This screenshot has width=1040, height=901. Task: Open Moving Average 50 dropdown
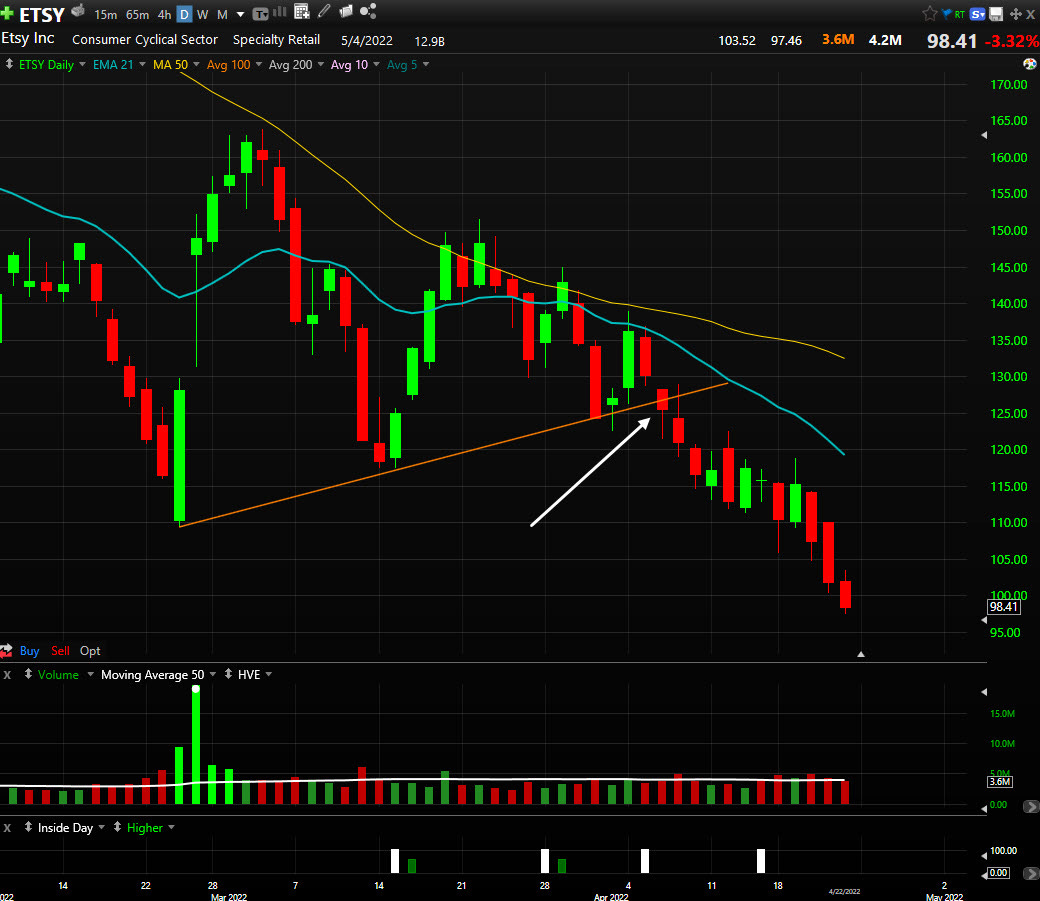pos(213,675)
